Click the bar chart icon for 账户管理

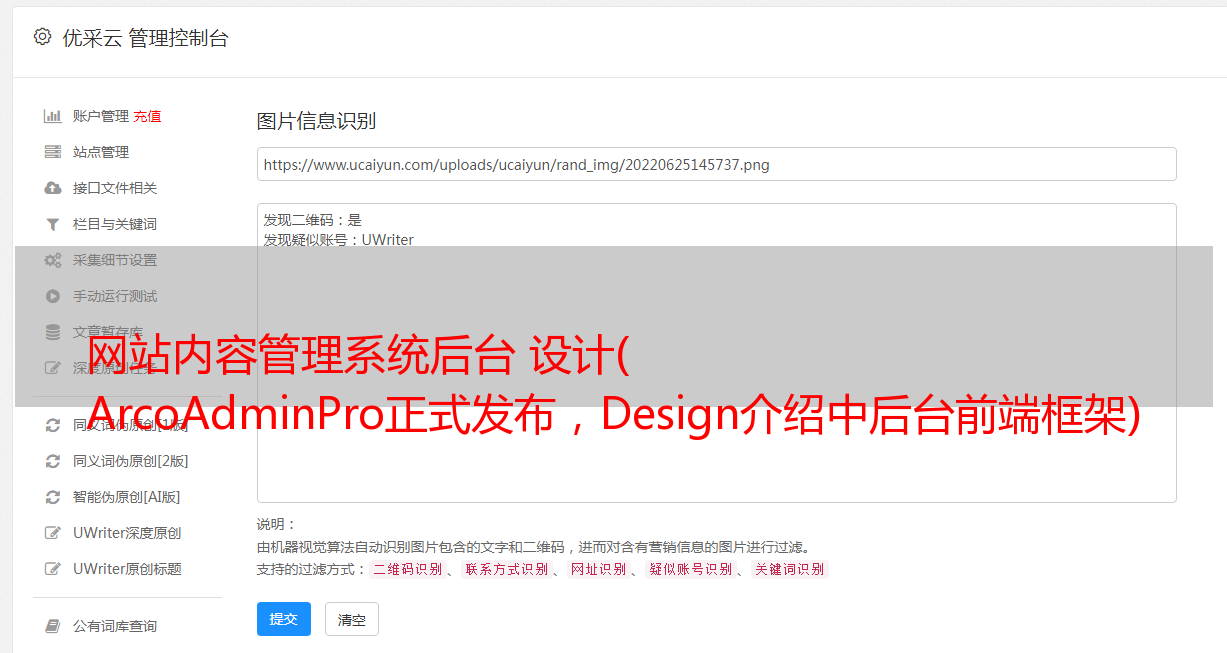click(x=53, y=116)
